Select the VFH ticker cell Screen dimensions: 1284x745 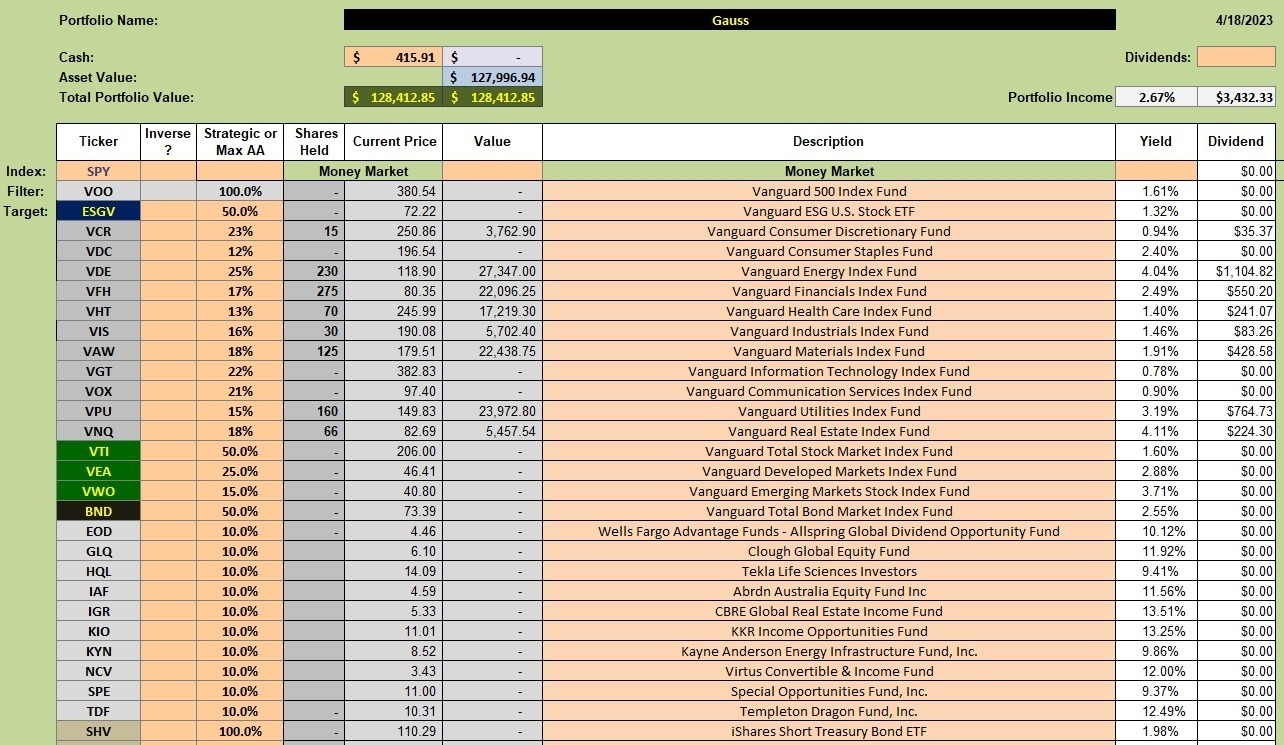(x=98, y=291)
